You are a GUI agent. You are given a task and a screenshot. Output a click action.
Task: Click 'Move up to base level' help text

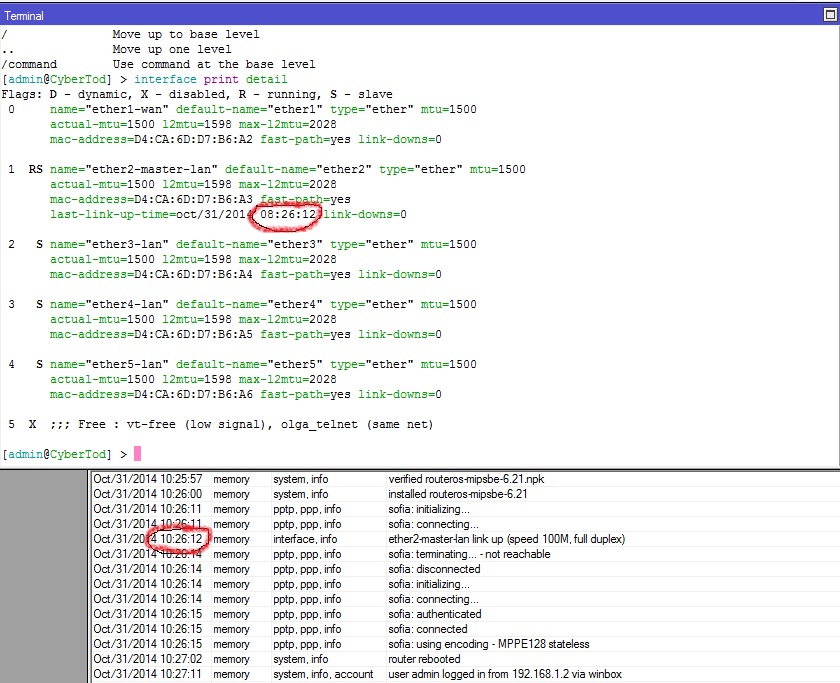point(186,34)
